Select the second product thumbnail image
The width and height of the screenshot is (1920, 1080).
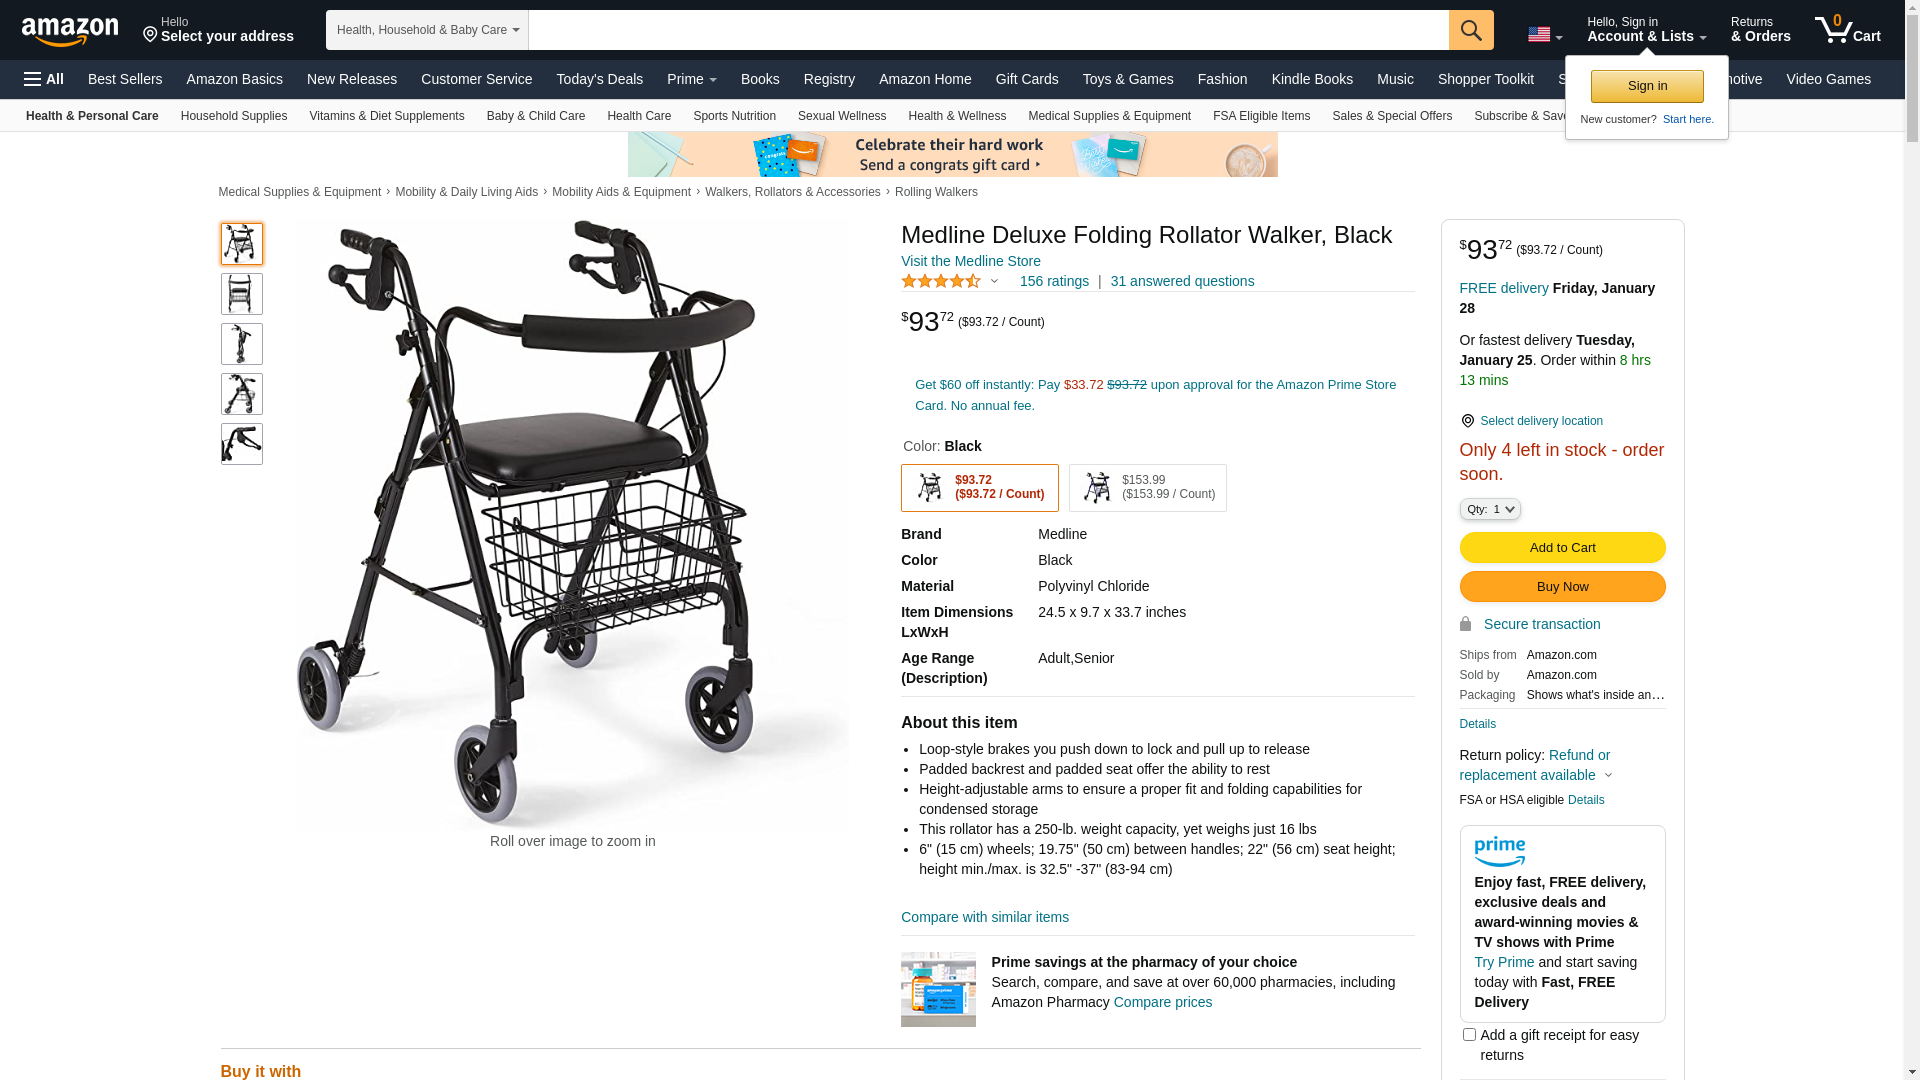point(242,294)
